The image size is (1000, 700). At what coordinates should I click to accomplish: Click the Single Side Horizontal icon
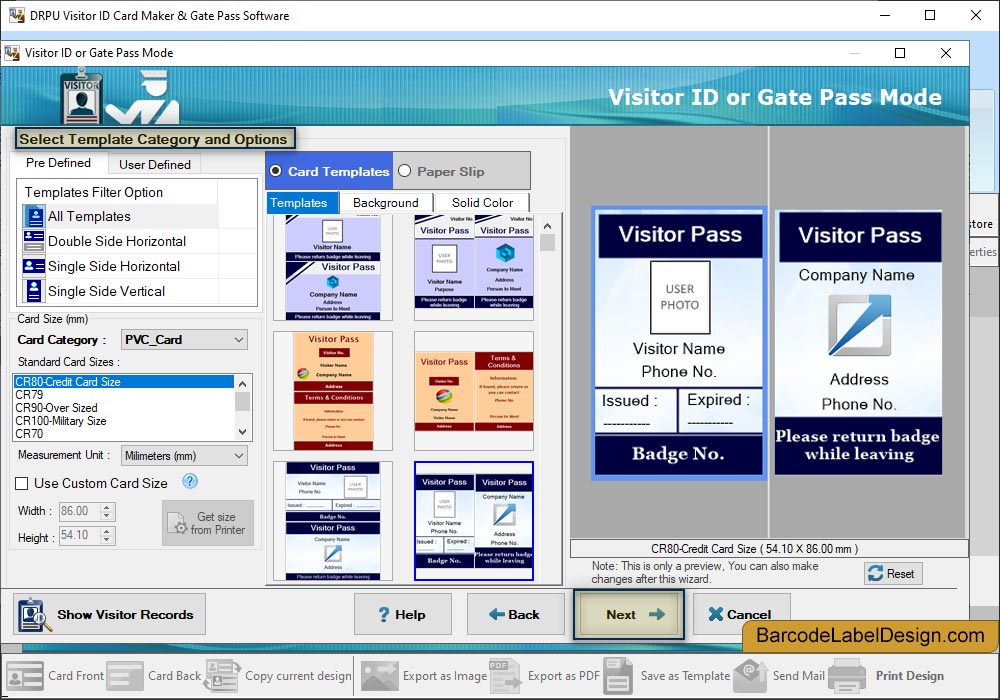(33, 266)
